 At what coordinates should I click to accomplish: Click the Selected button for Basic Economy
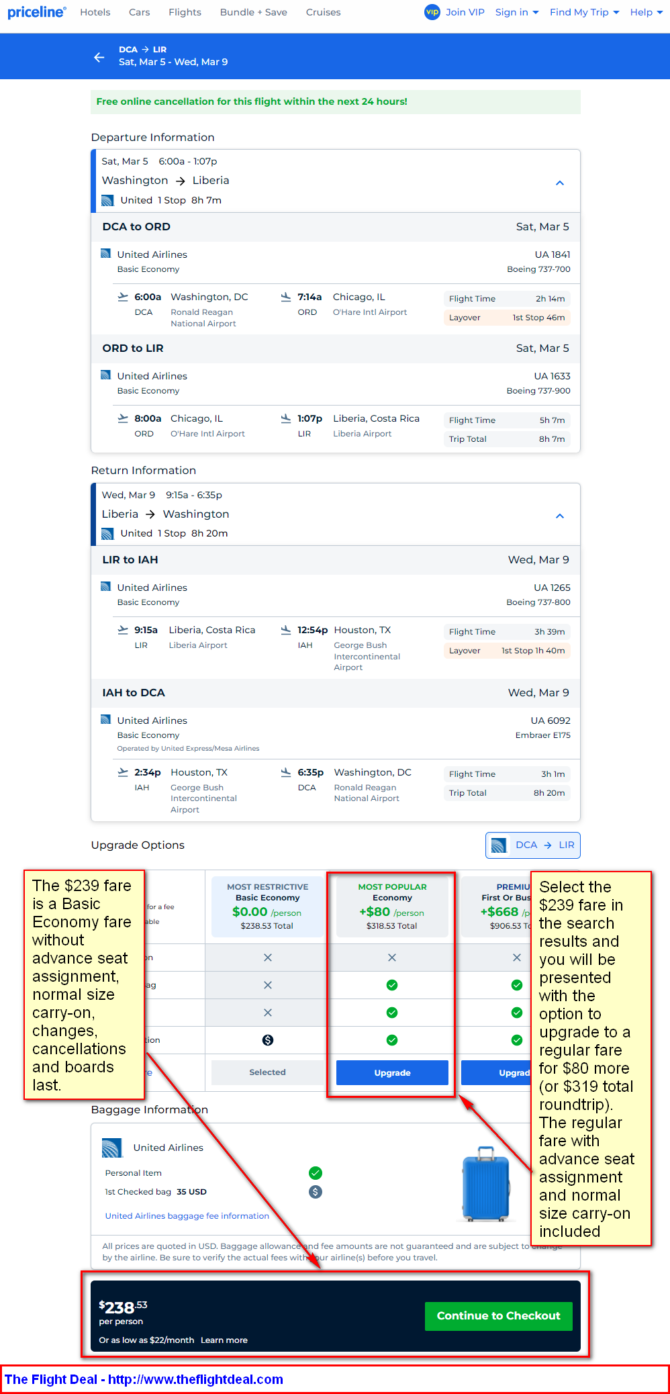(x=267, y=1072)
